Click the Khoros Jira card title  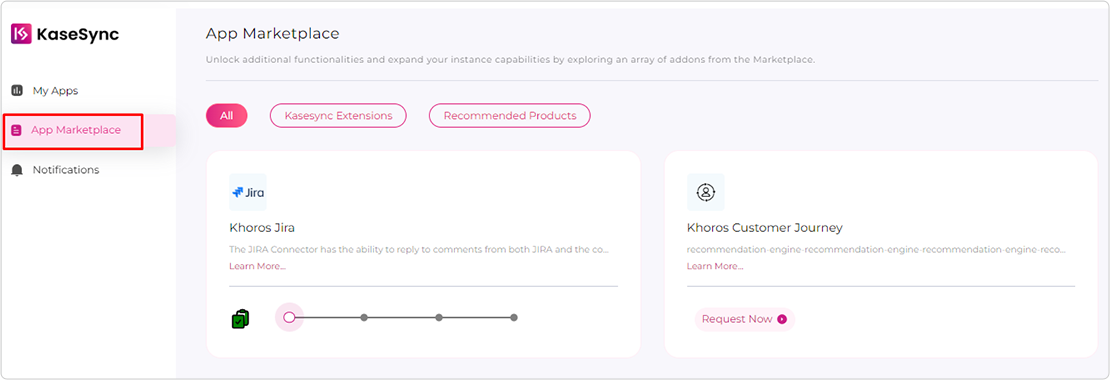262,228
